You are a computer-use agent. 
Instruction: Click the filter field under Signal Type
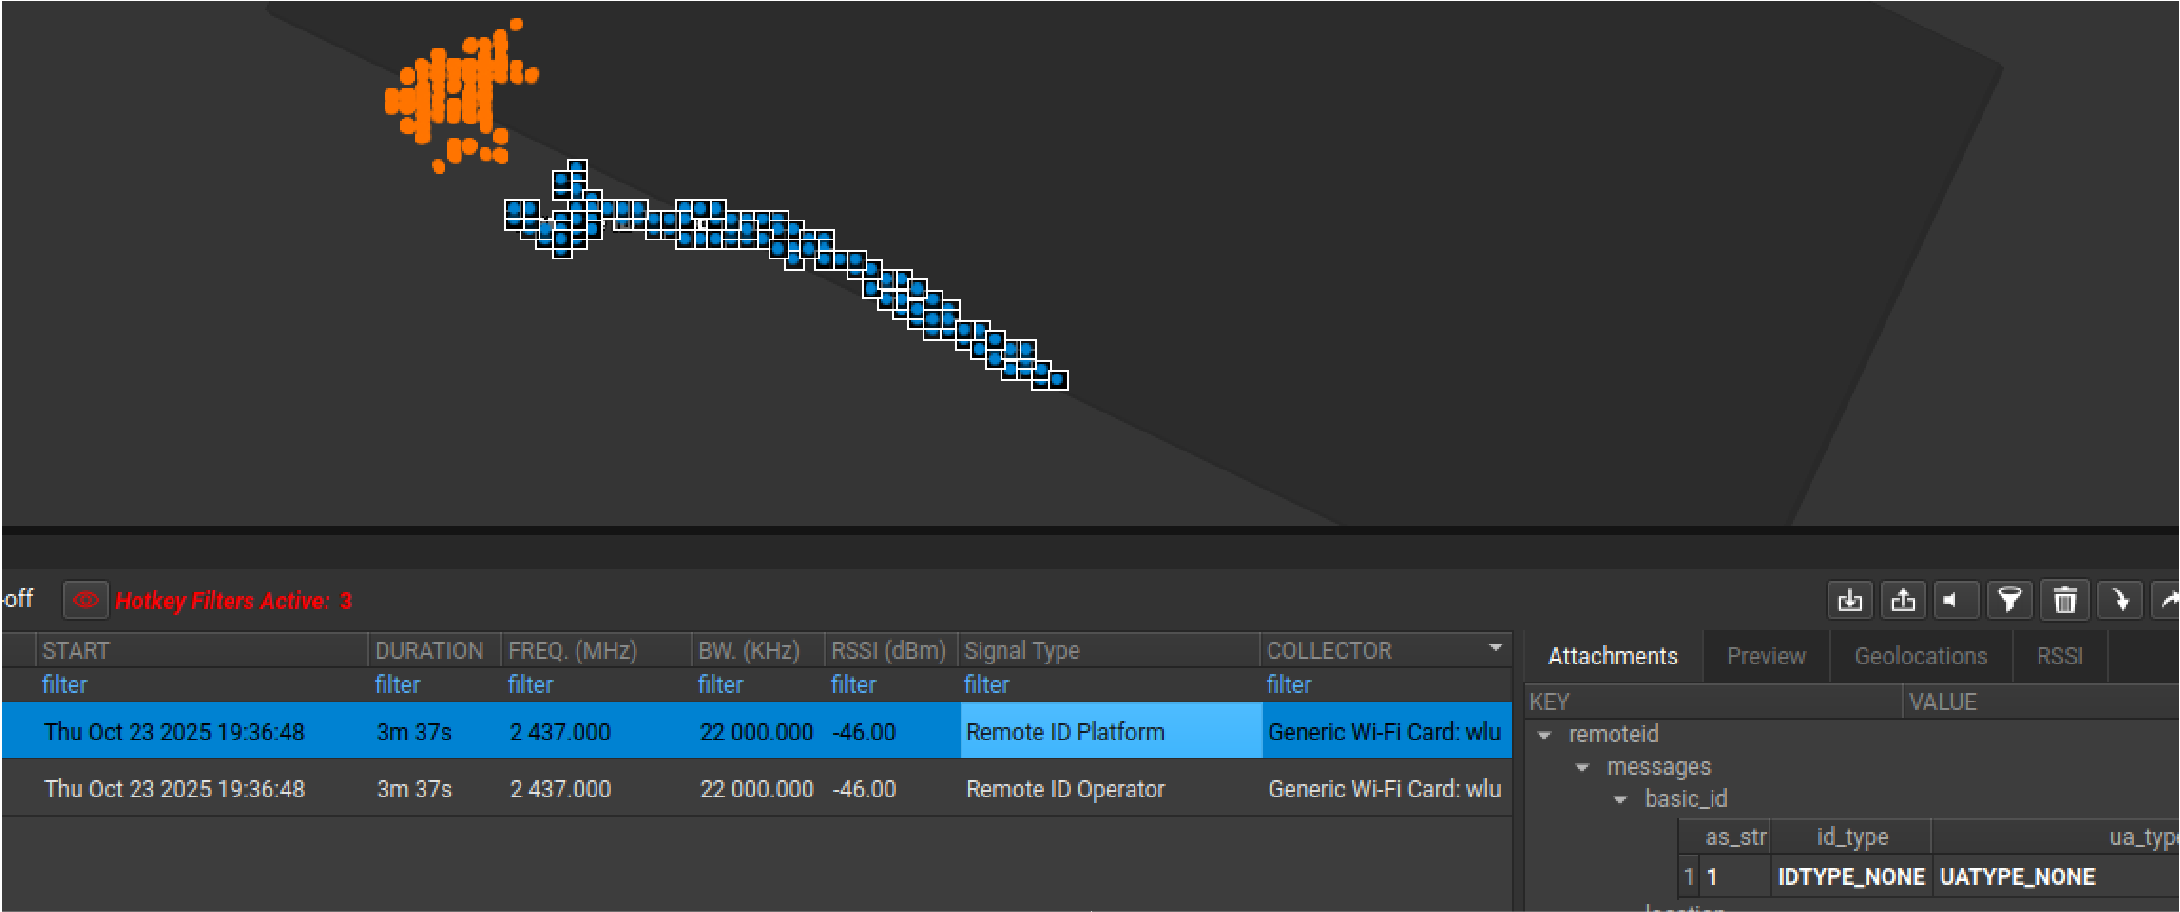(x=986, y=685)
